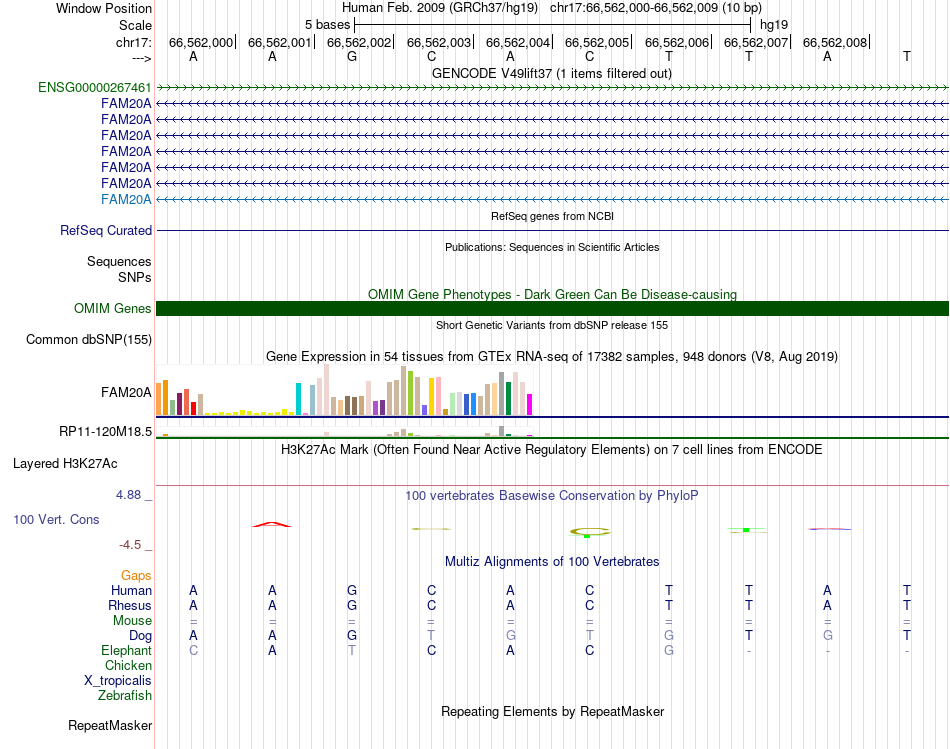Click the -4.5 lower PhyloP scale value

(130, 545)
